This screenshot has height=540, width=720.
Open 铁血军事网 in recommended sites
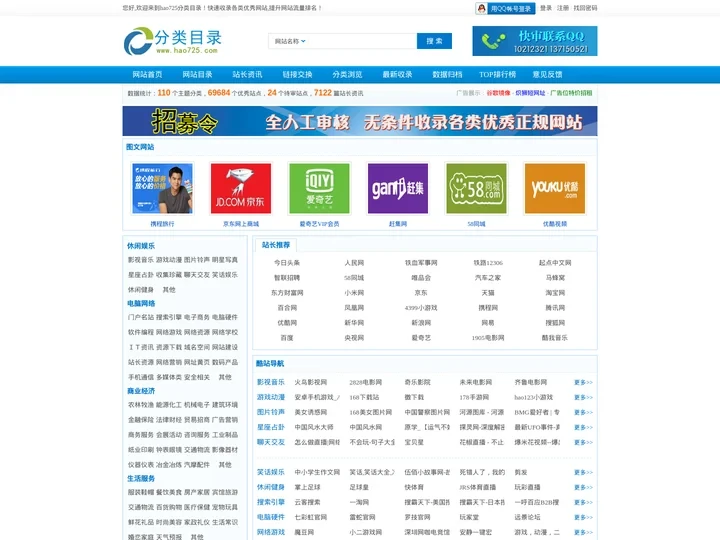421,263
